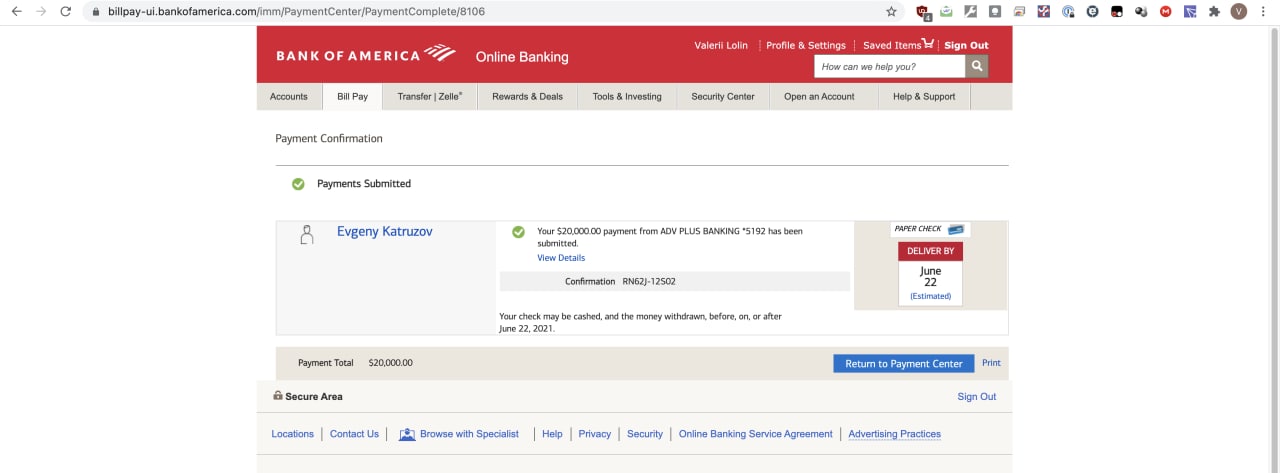Click the How can we help search field
Image resolution: width=1280 pixels, height=473 pixels.
click(890, 66)
